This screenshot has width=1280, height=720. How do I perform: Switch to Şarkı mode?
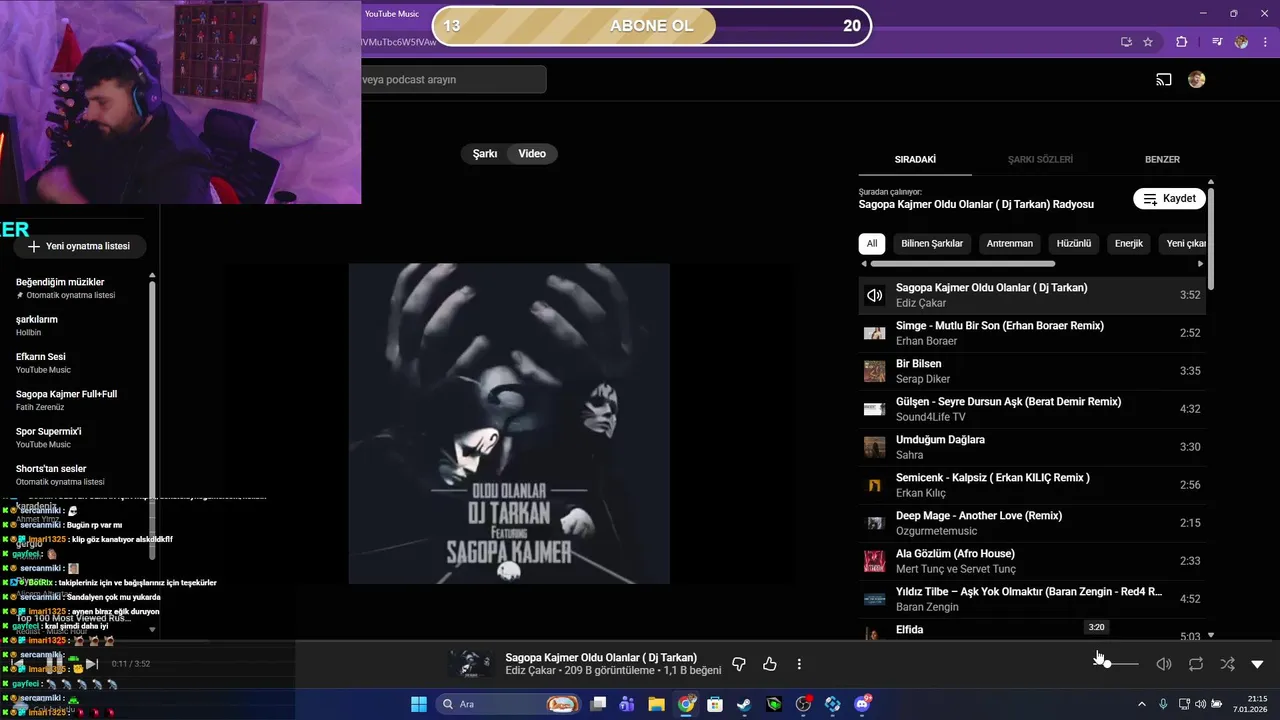pos(485,154)
